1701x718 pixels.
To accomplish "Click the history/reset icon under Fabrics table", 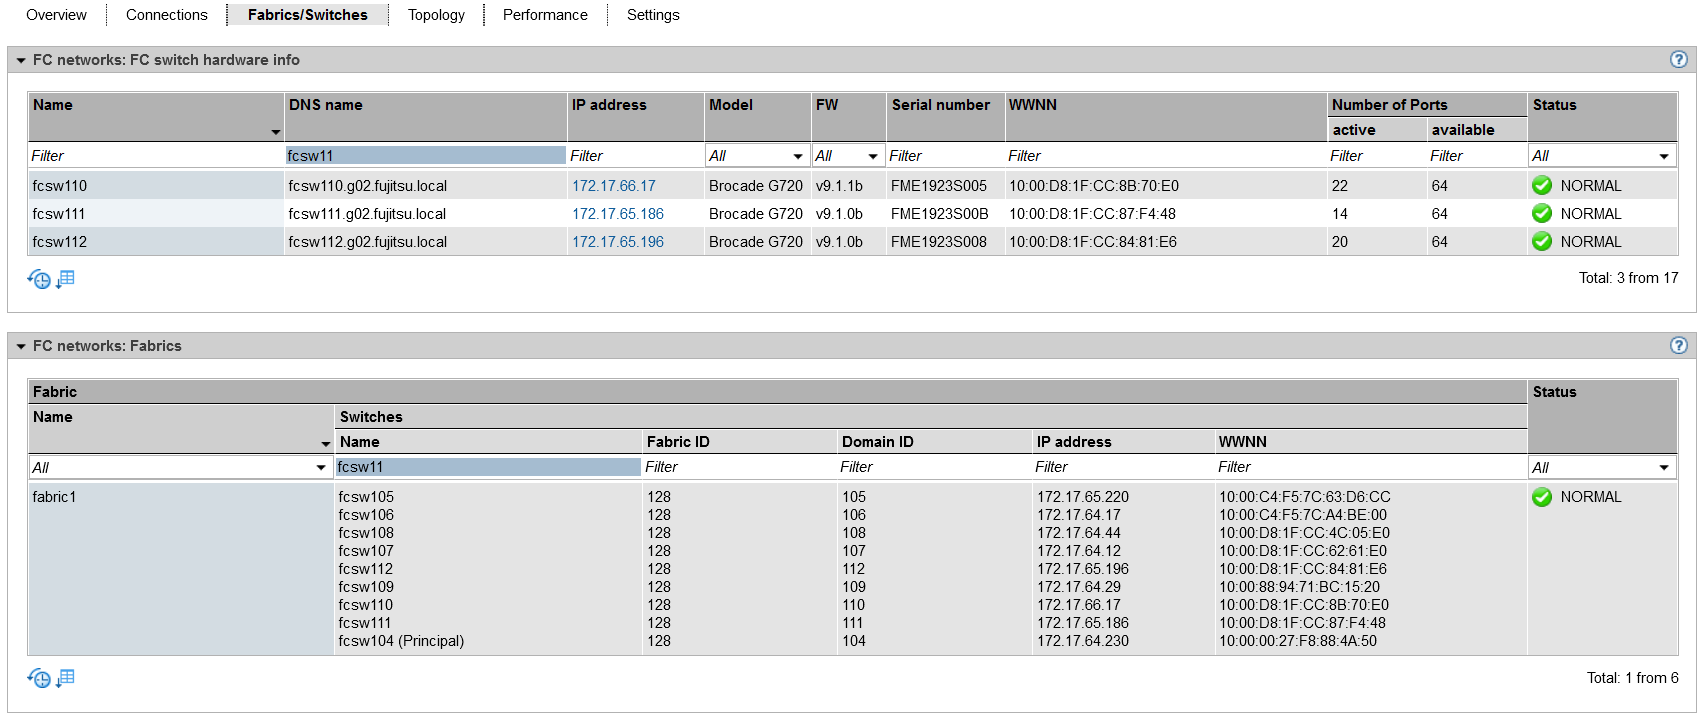I will click(39, 679).
